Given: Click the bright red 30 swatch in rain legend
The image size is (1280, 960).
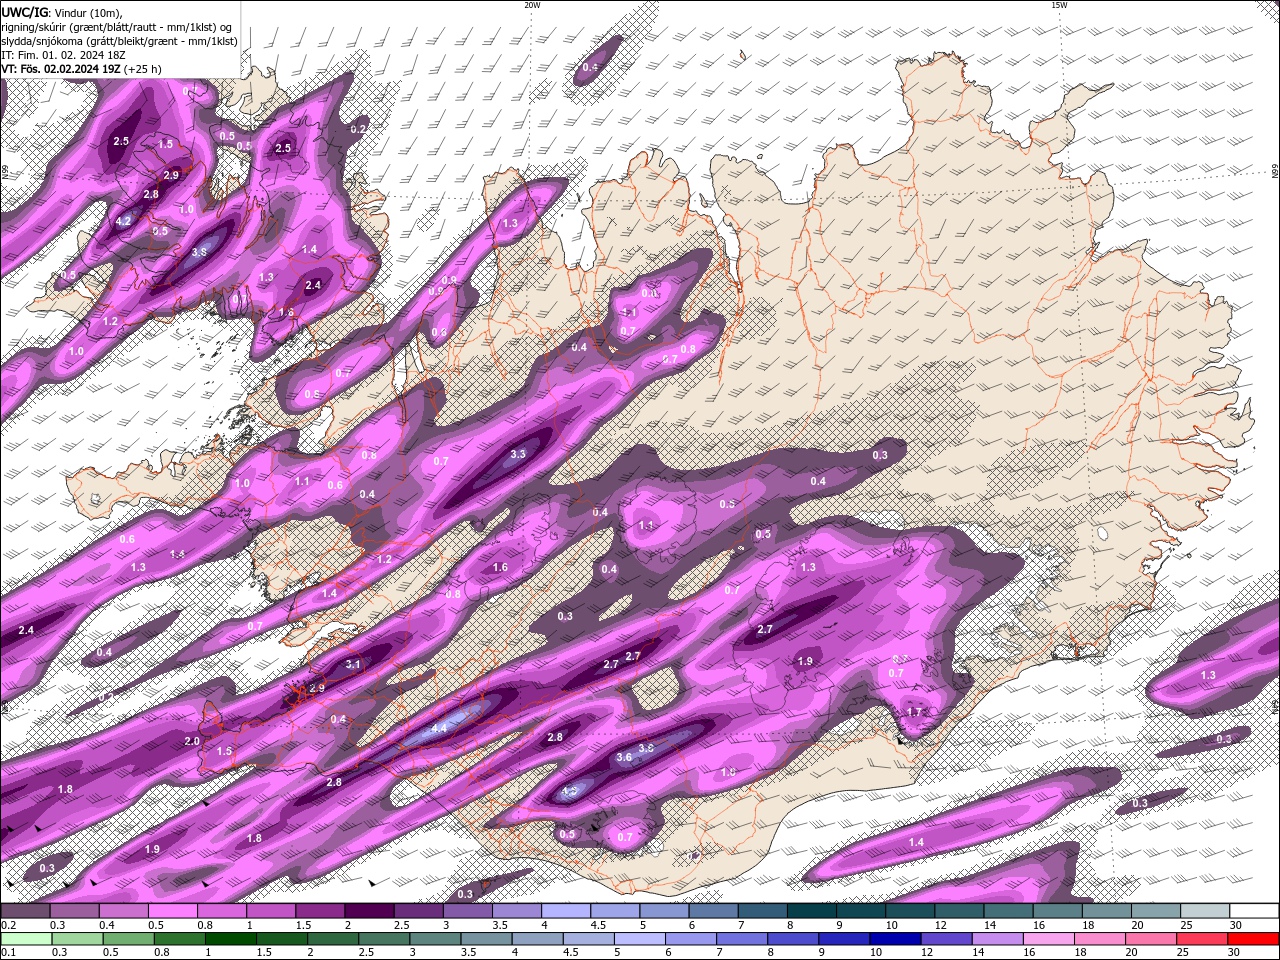Looking at the screenshot, I should pos(1254,939).
